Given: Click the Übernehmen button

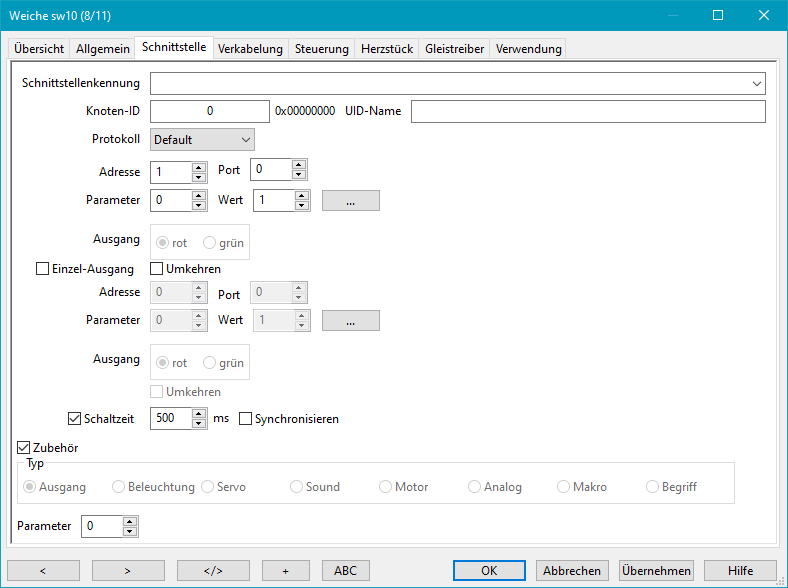Looking at the screenshot, I should 656,570.
